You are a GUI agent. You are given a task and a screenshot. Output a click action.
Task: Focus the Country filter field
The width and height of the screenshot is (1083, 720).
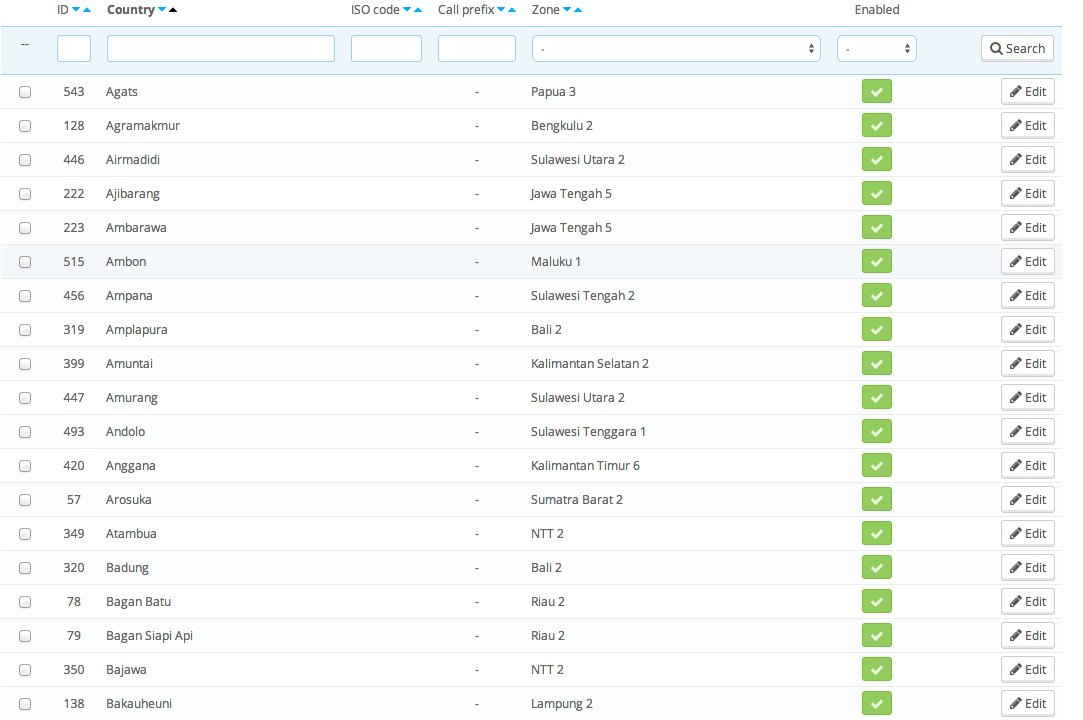[221, 48]
